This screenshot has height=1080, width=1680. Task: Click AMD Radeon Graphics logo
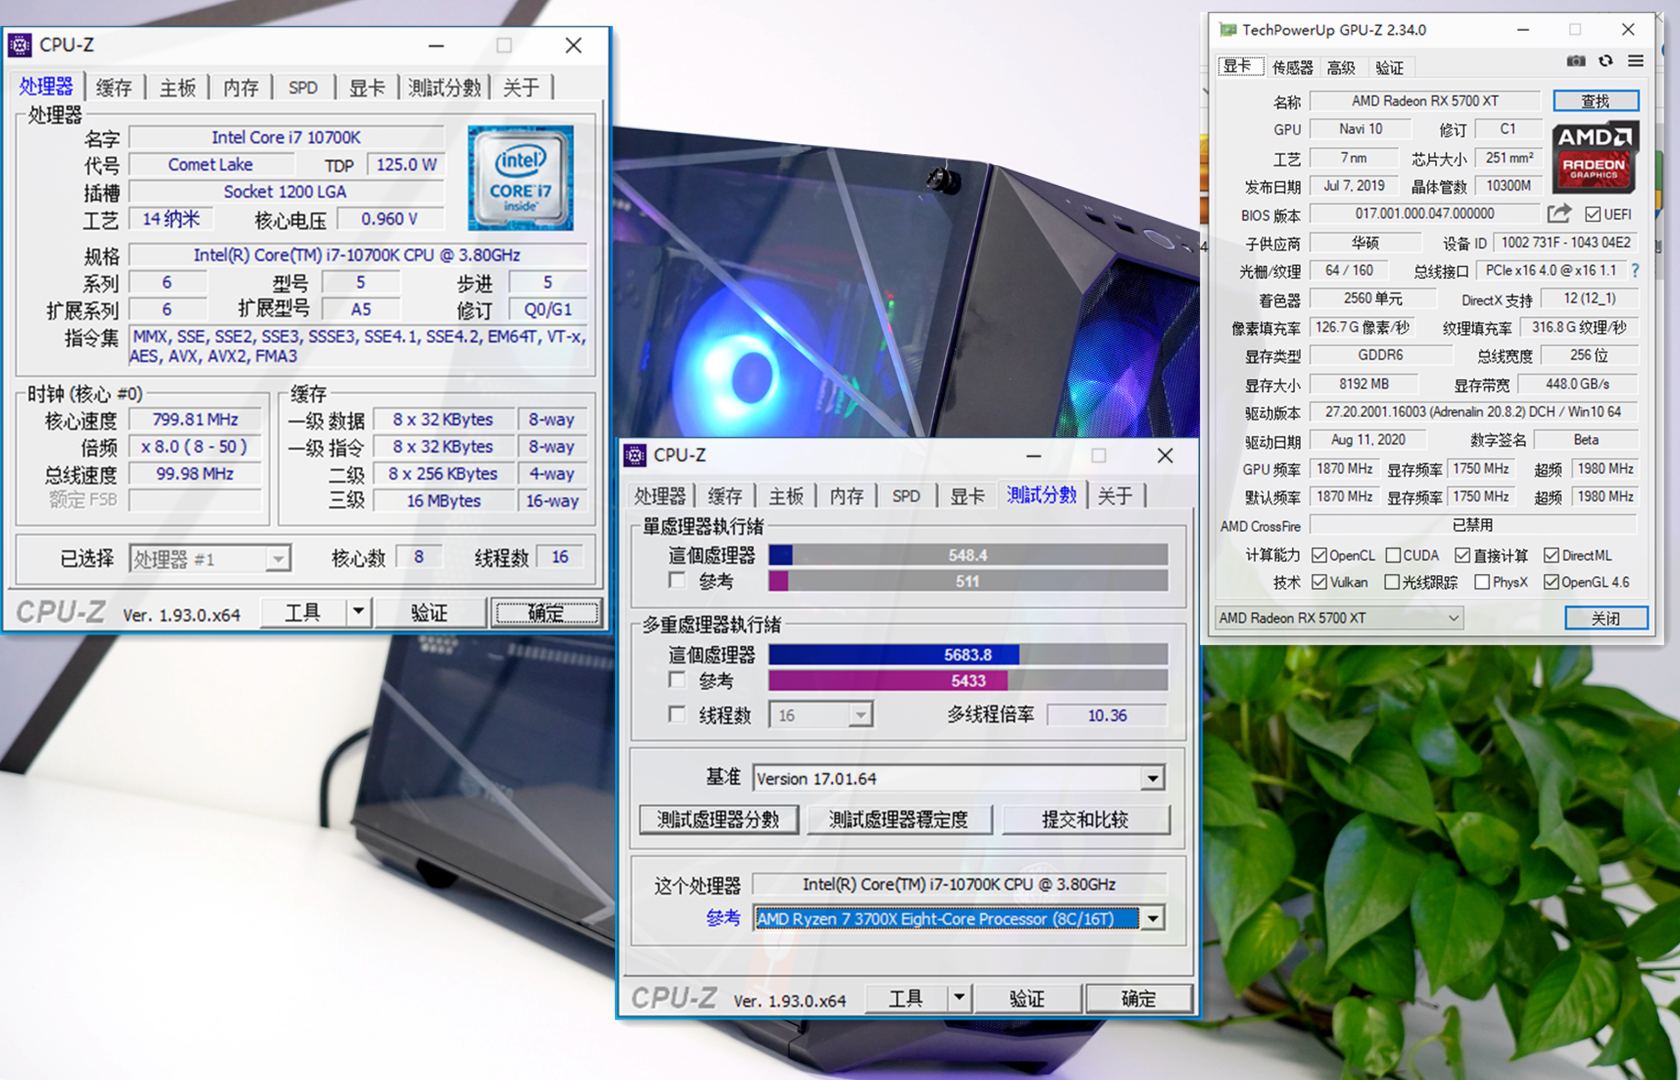1594,157
